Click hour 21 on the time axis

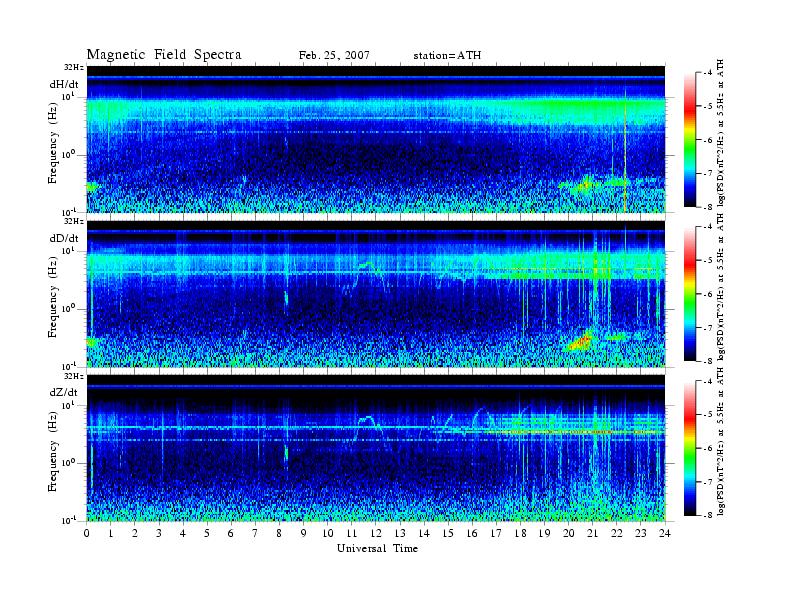(592, 534)
